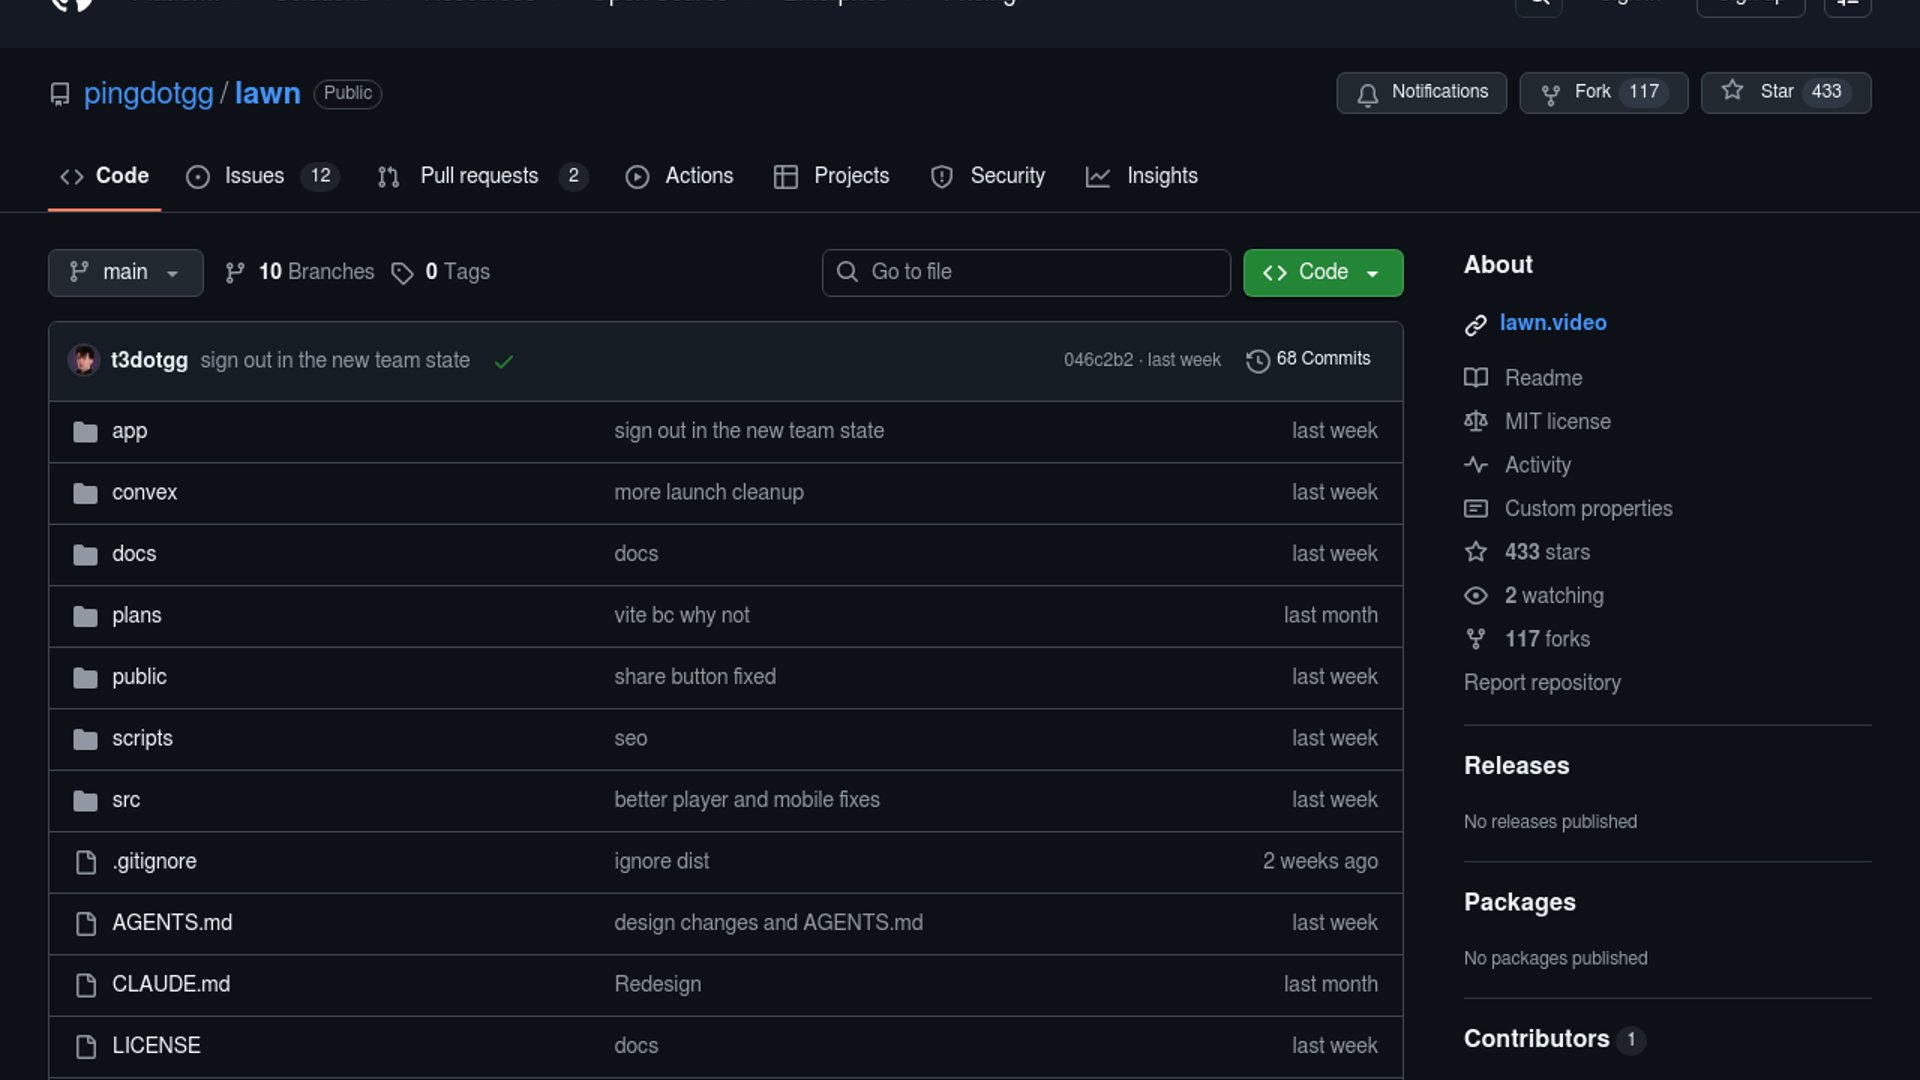Expand the green Code dropdown
The height and width of the screenshot is (1080, 1920).
(1322, 272)
